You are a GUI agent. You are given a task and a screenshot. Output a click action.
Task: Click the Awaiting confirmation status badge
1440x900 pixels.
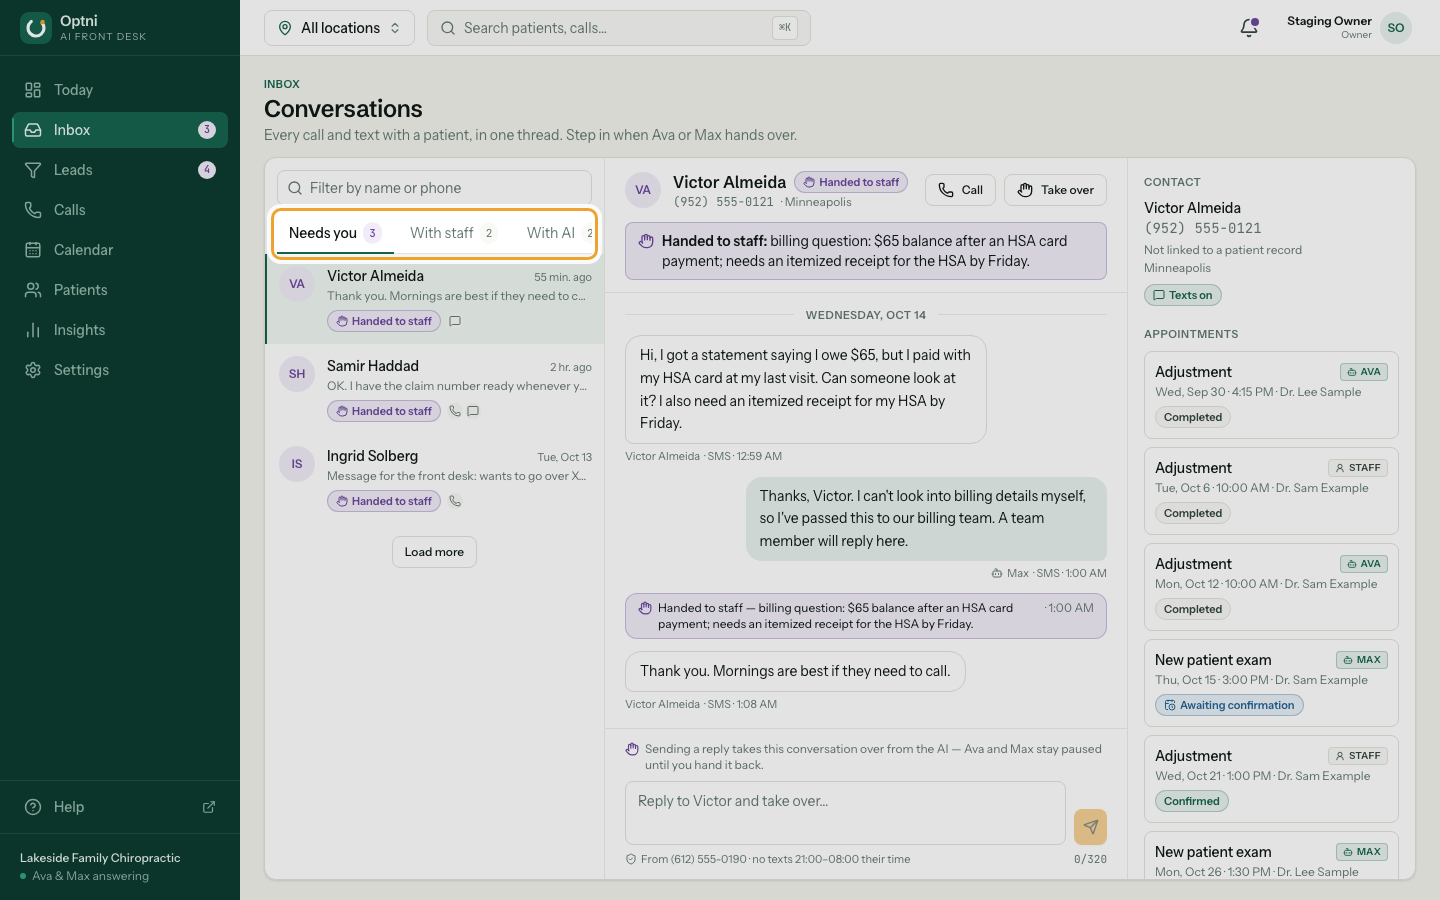coord(1229,705)
